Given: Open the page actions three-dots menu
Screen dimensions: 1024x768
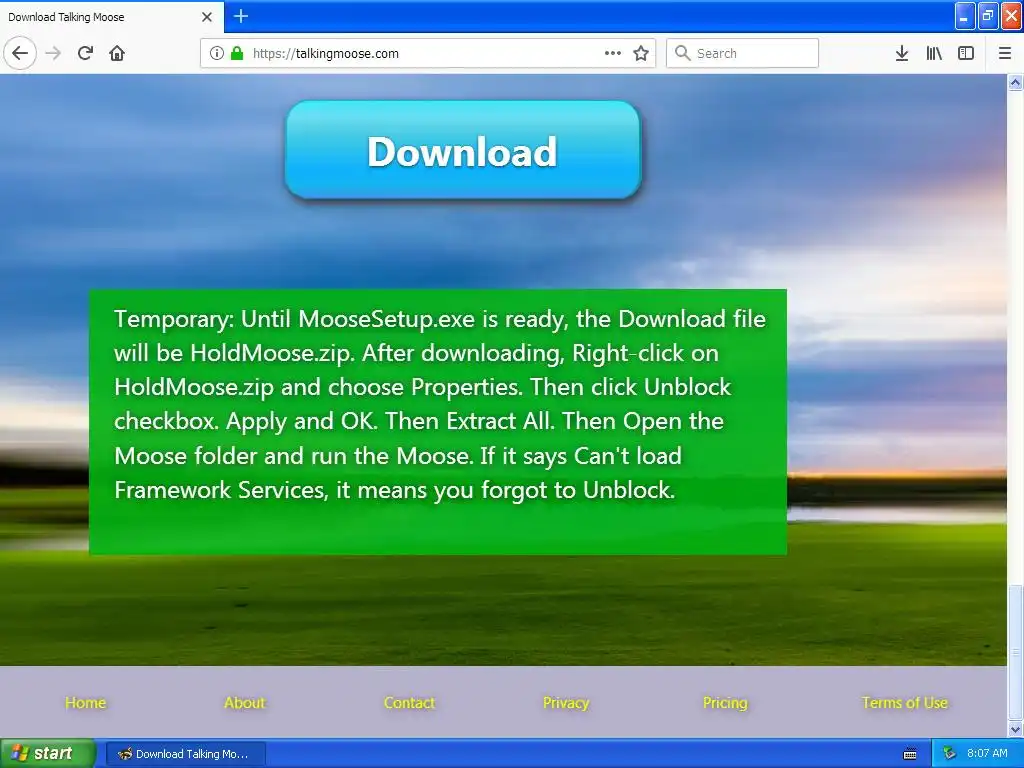Looking at the screenshot, I should [x=613, y=53].
